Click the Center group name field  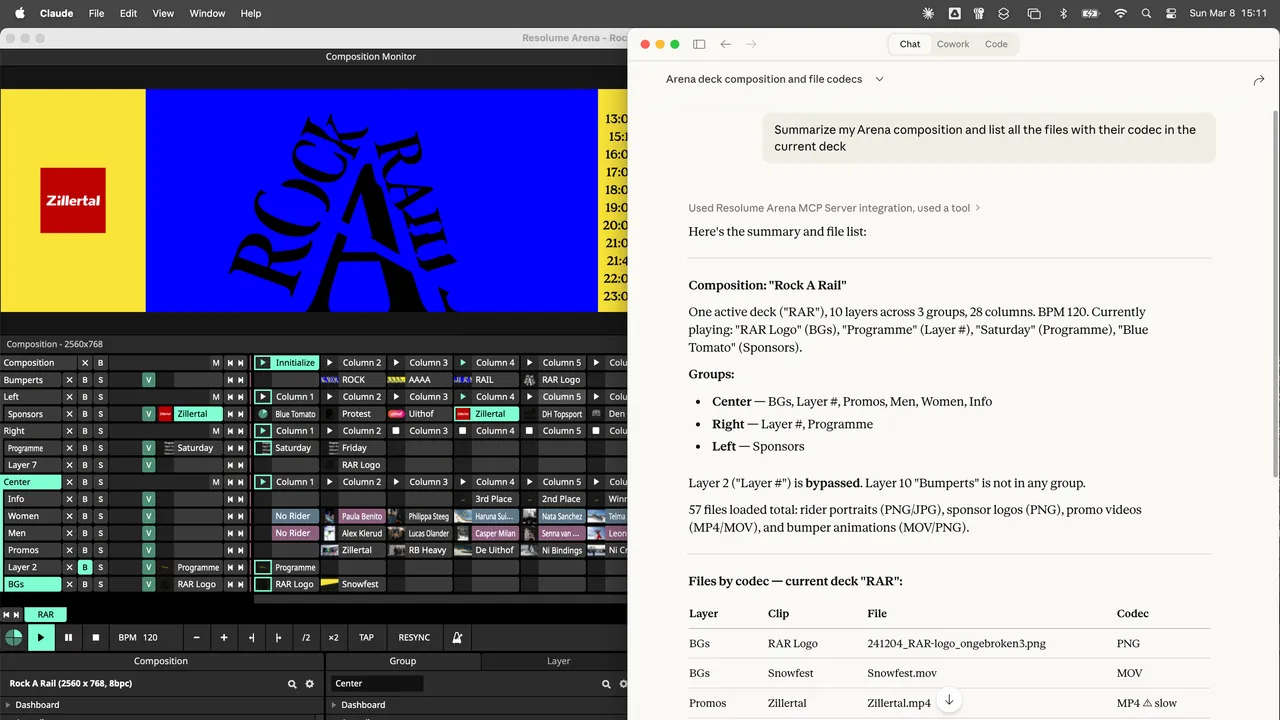(377, 684)
